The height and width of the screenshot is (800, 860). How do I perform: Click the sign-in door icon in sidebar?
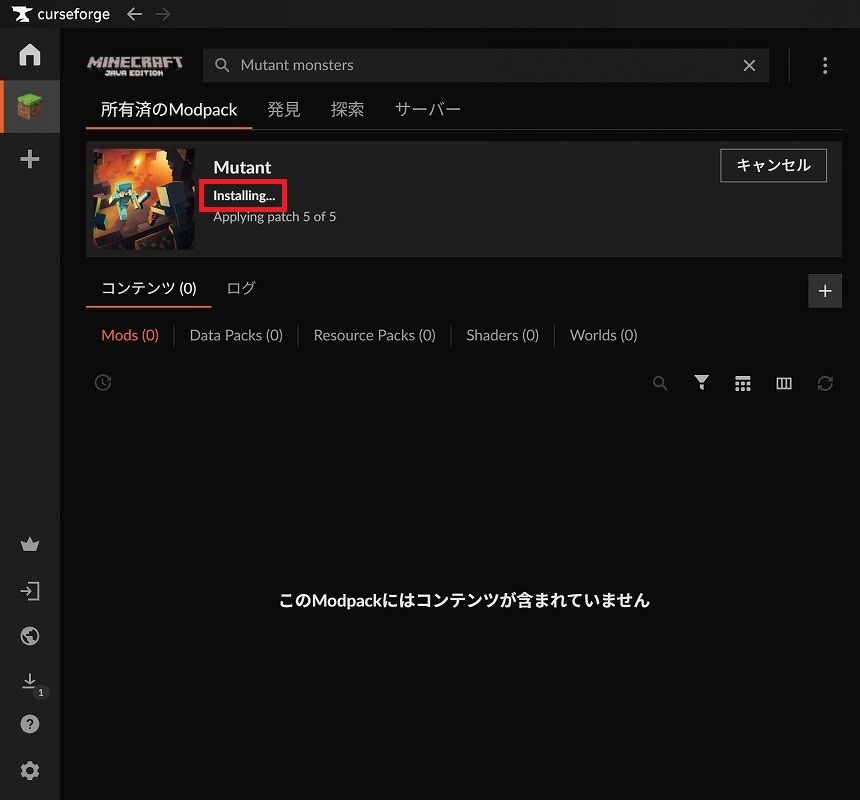click(x=30, y=591)
